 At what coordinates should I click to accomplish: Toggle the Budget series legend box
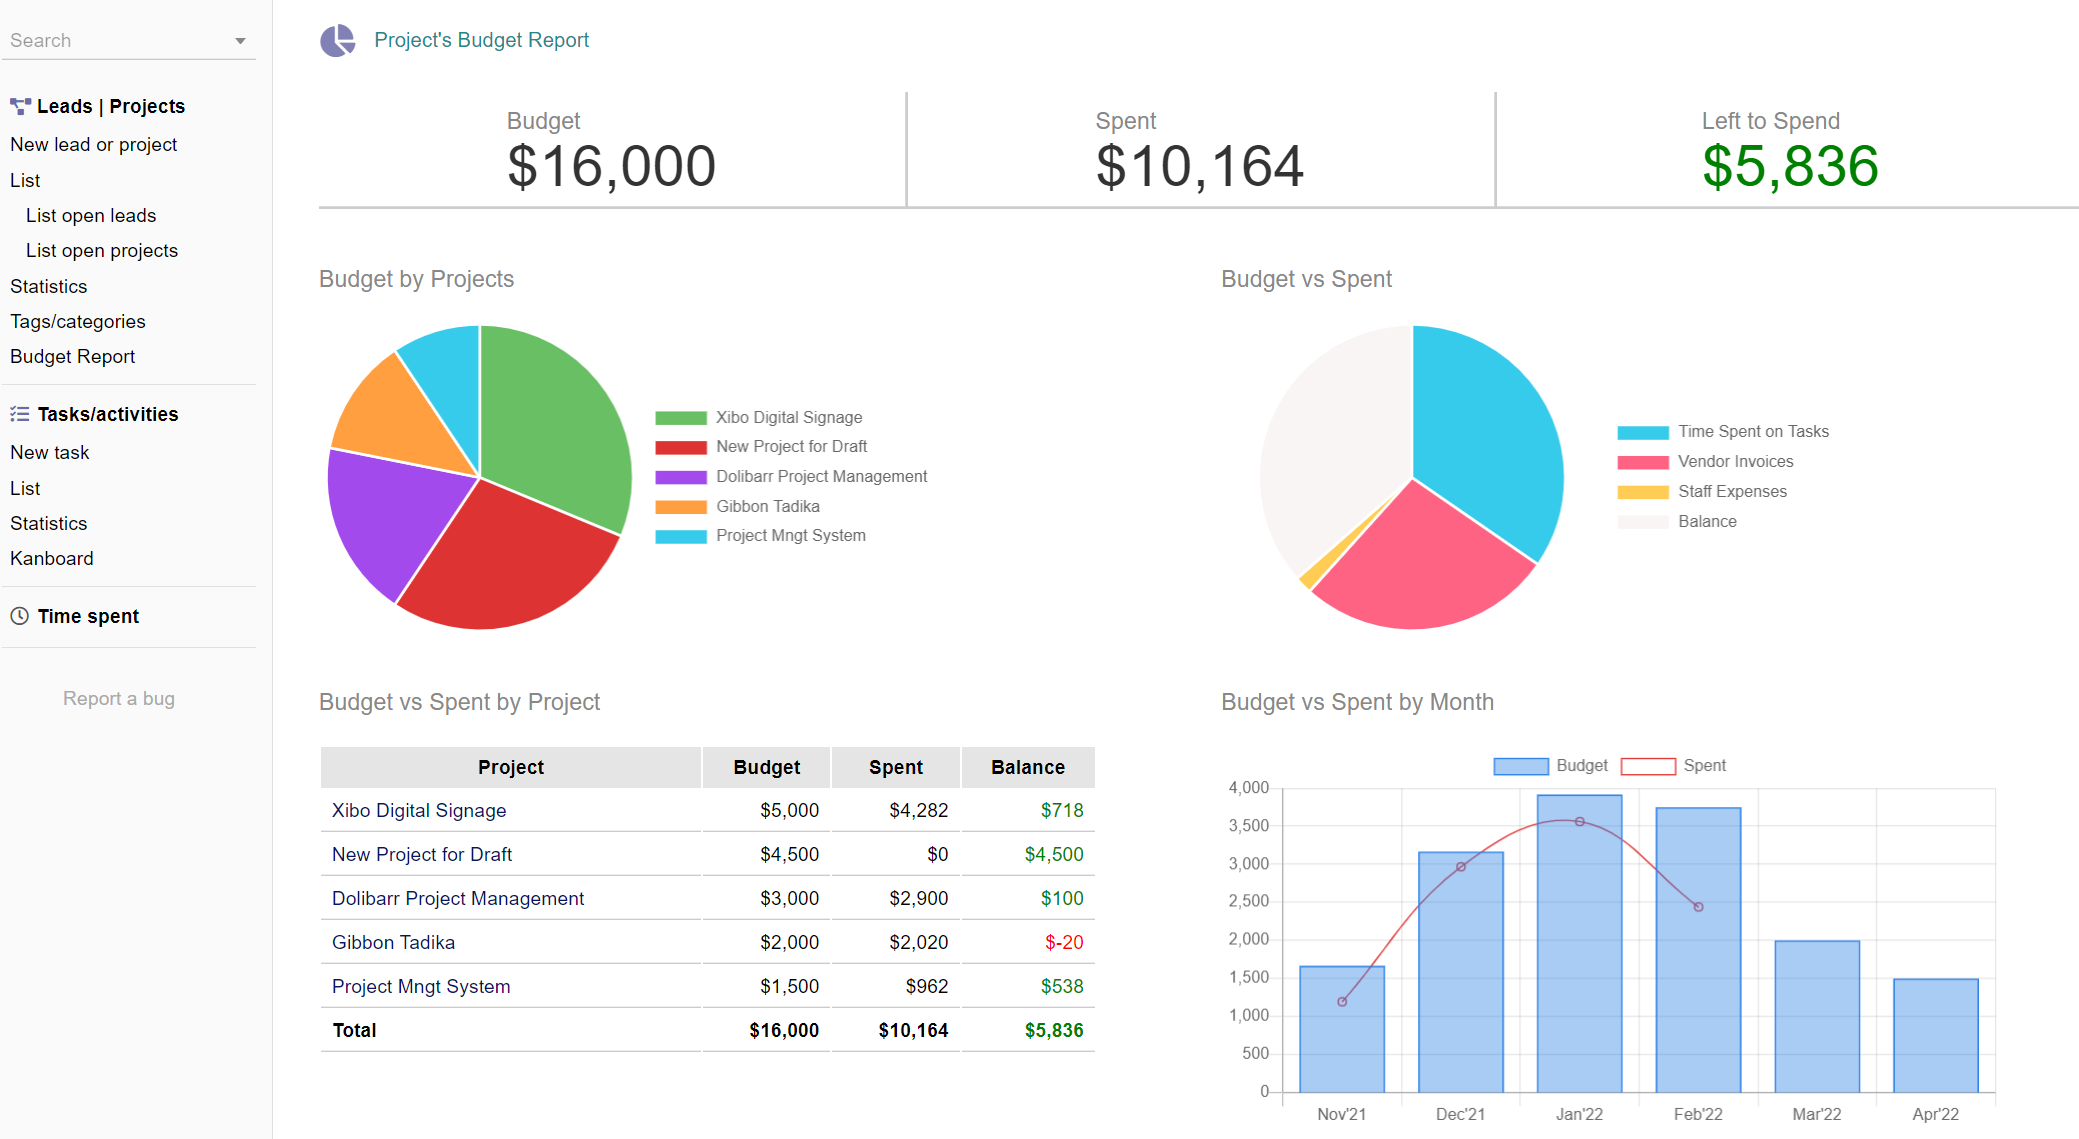coord(1520,766)
